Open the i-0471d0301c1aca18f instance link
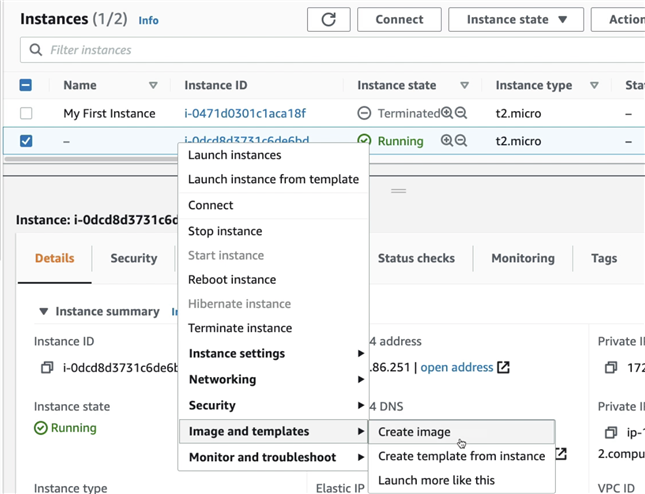This screenshot has width=645, height=494. [245, 113]
